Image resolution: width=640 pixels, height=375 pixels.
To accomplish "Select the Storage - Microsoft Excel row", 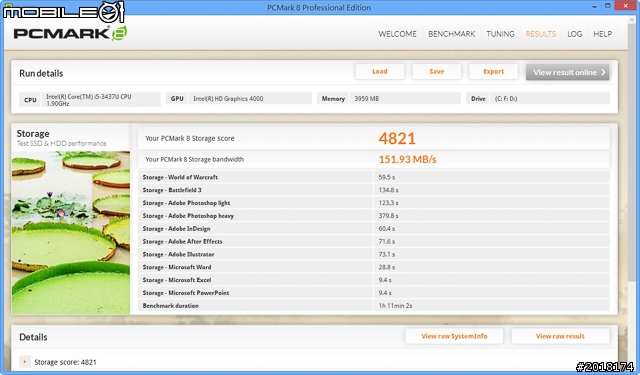I will tap(374, 280).
